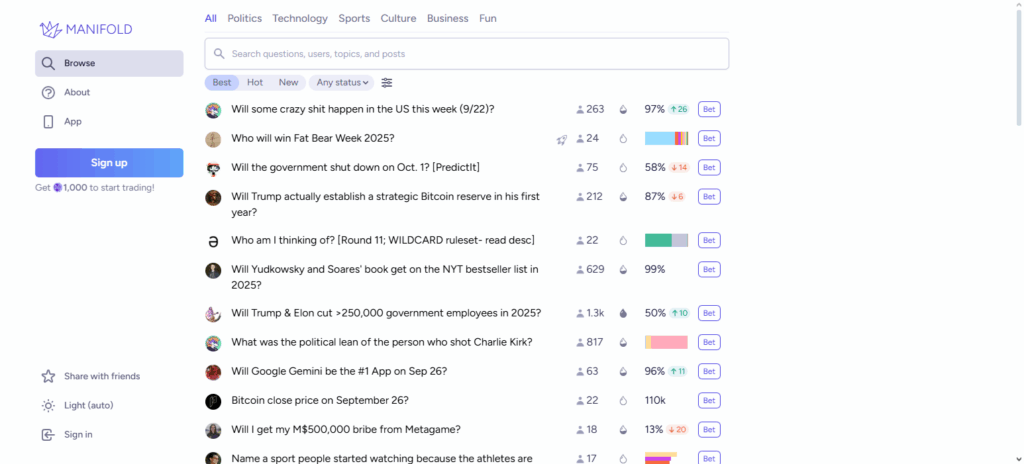The image size is (1024, 464).
Task: Click the 110k value on Bitcoin price row
Action: click(x=655, y=401)
